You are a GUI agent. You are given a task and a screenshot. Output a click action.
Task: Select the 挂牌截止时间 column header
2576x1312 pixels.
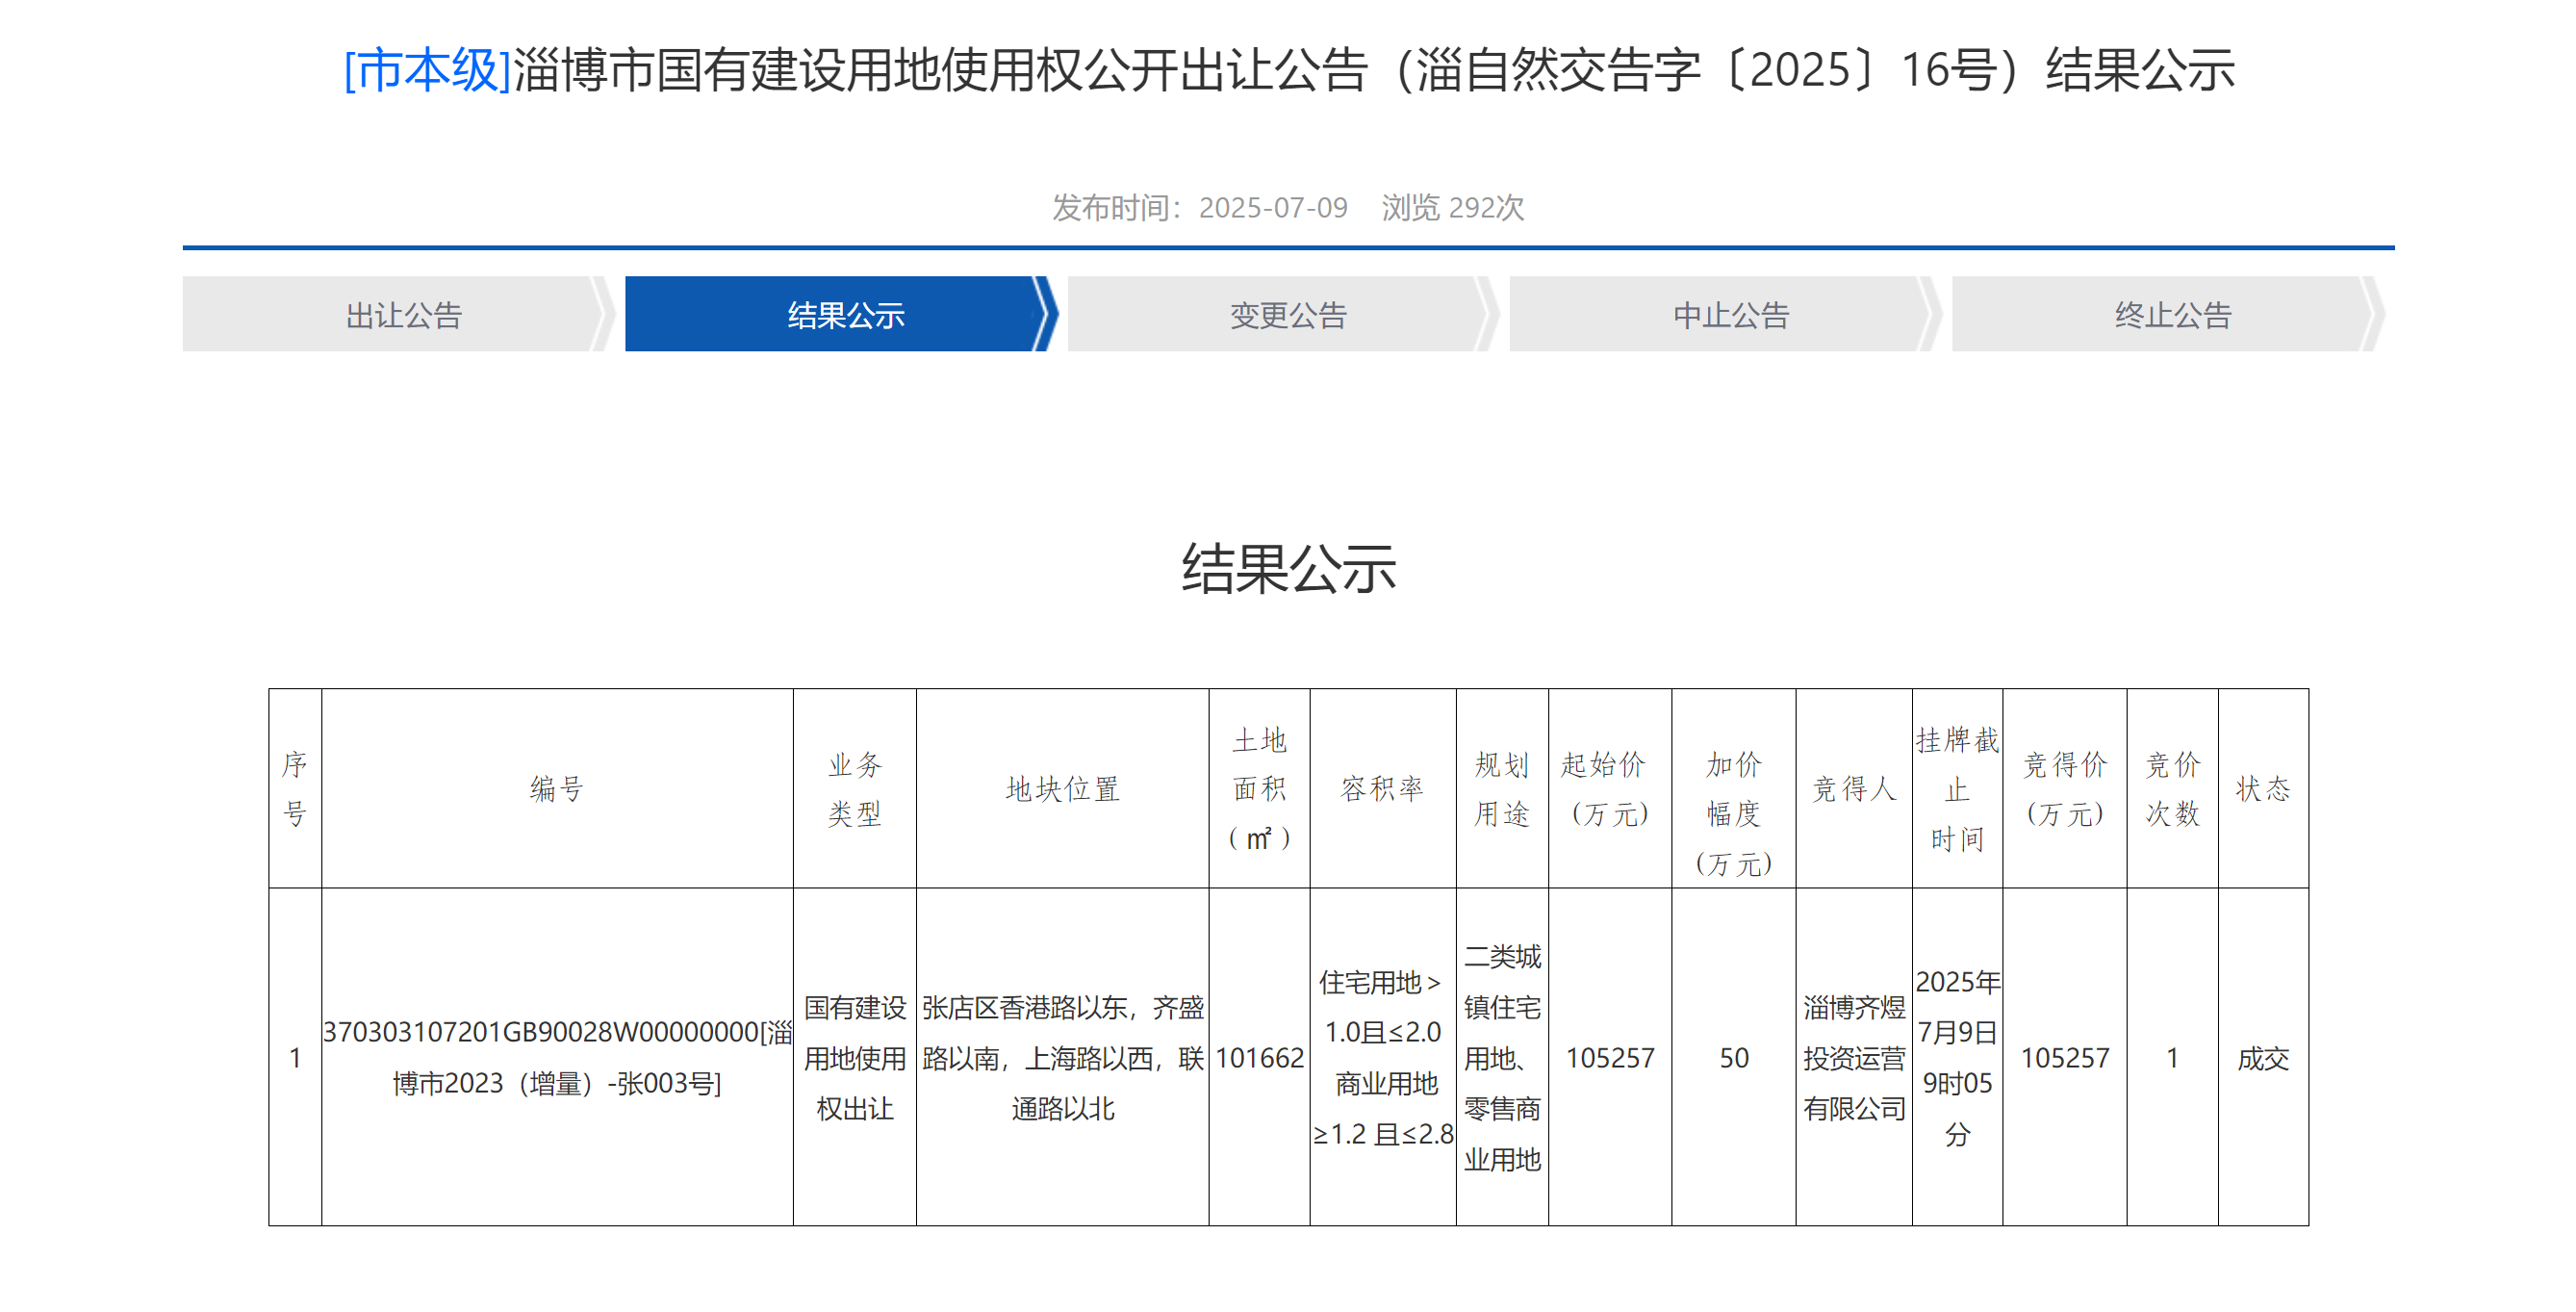(1958, 789)
